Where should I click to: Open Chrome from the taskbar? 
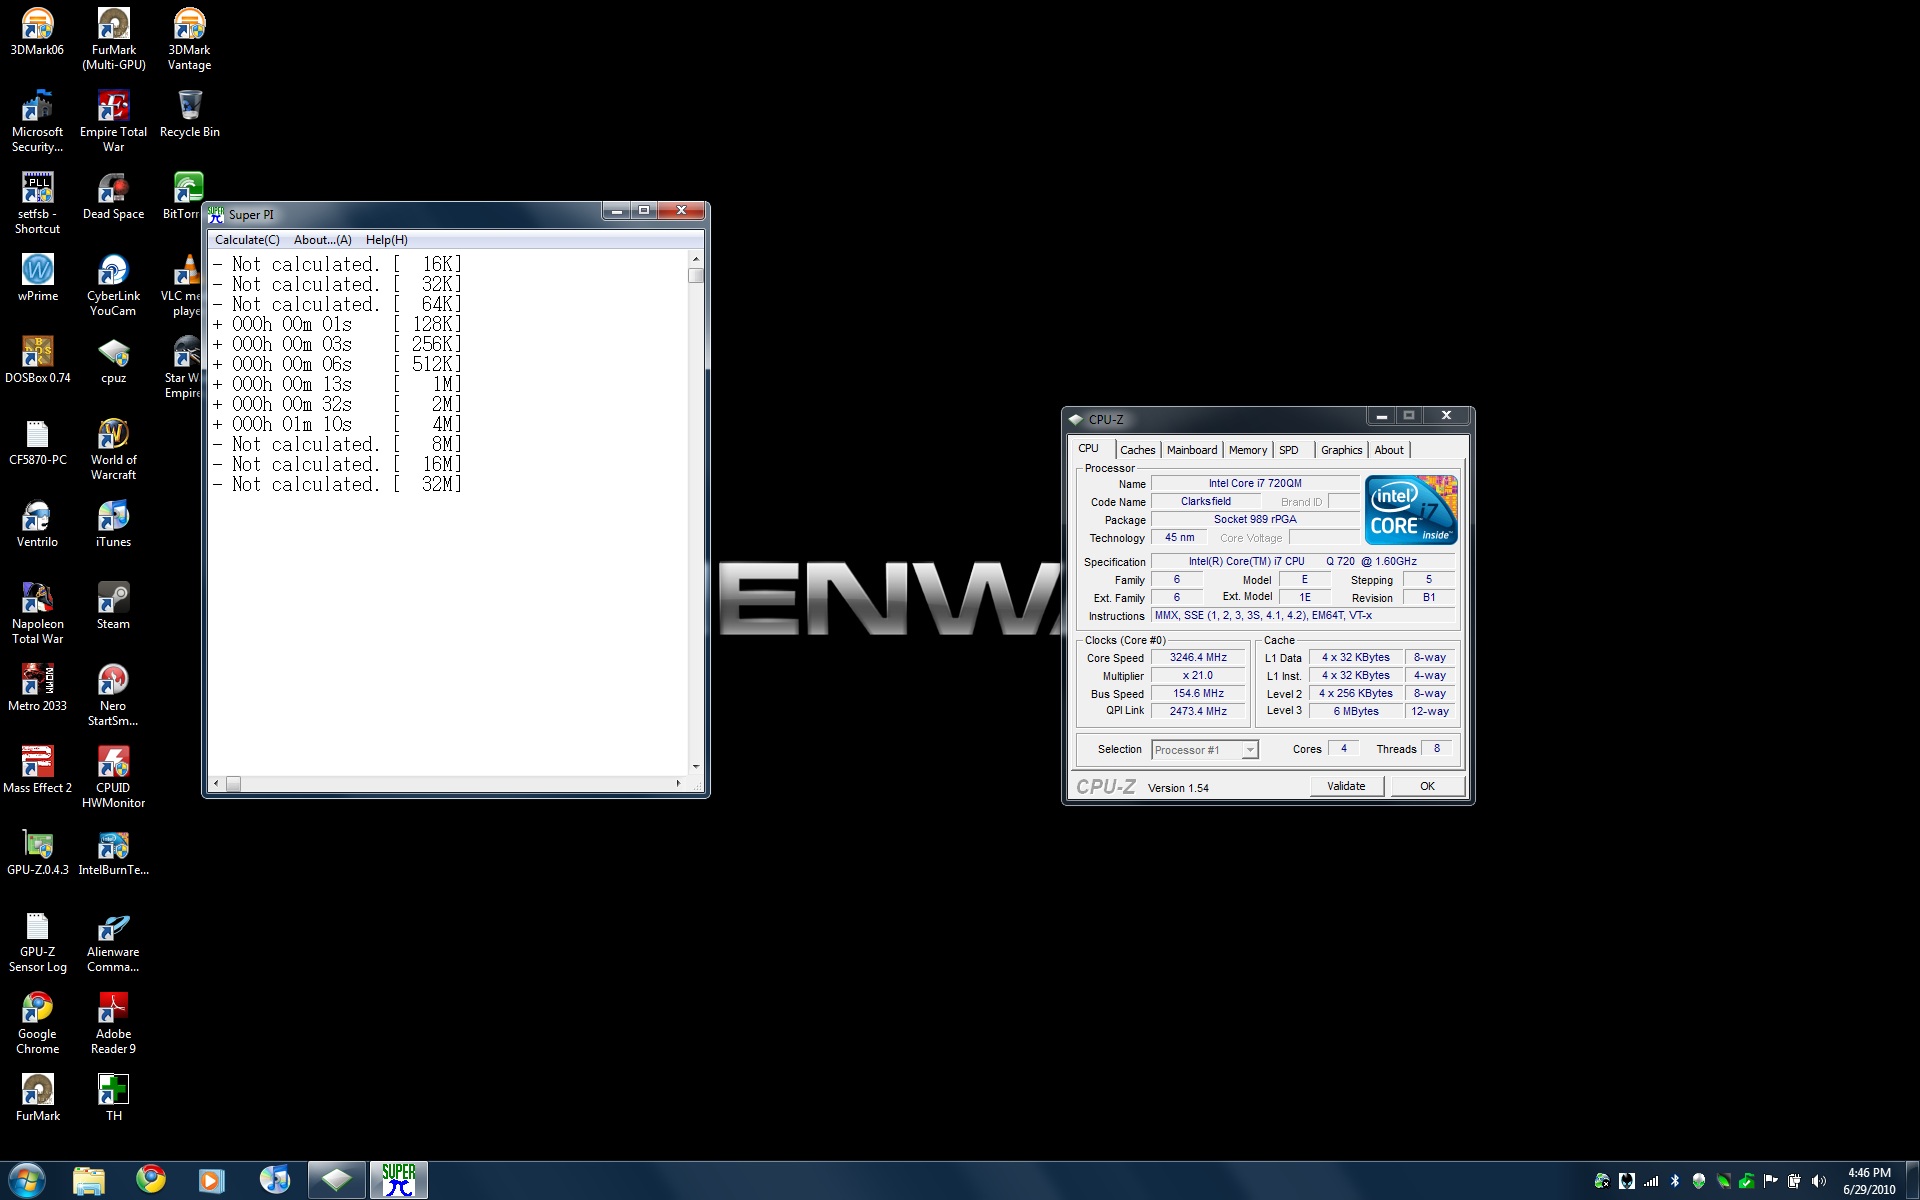[x=151, y=1180]
